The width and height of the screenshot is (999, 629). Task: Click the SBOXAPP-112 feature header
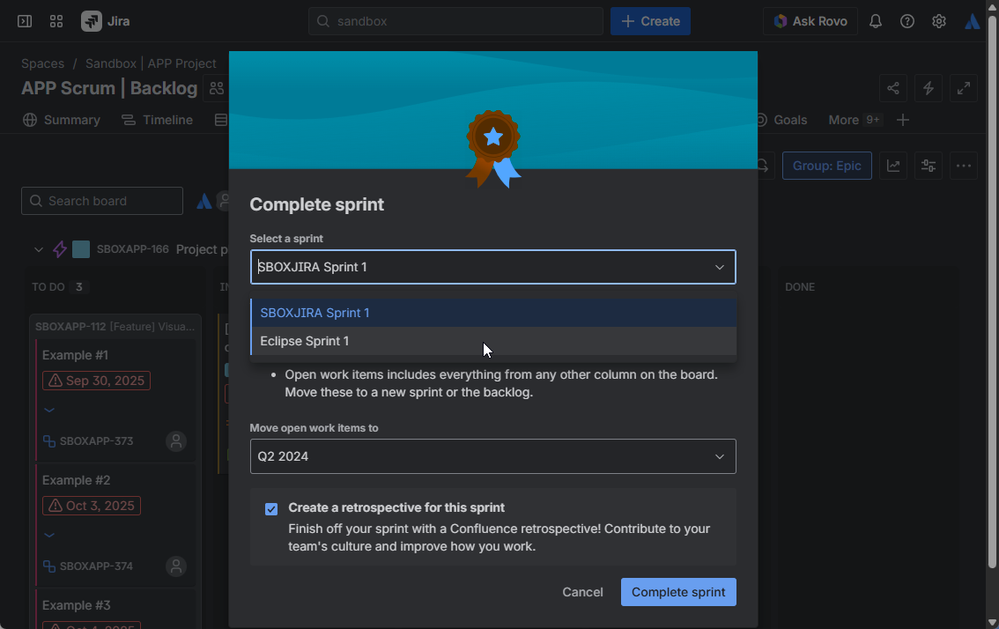click(115, 326)
